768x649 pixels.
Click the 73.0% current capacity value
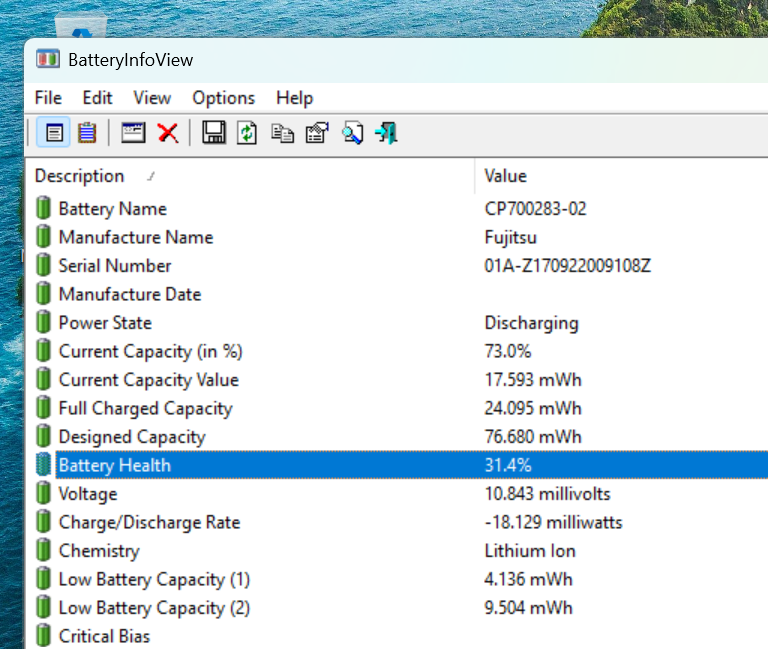click(x=508, y=351)
